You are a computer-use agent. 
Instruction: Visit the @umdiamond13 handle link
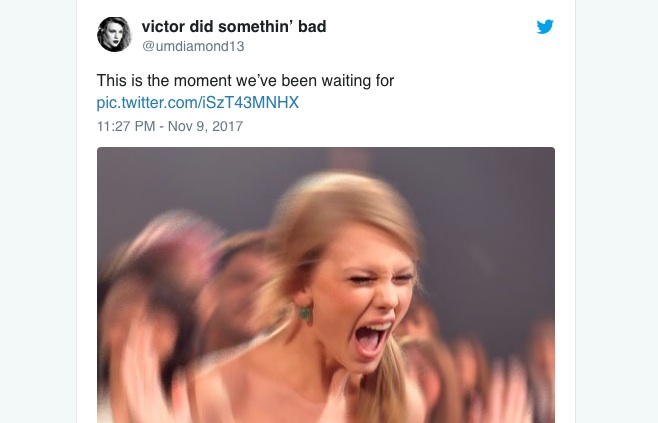click(193, 46)
